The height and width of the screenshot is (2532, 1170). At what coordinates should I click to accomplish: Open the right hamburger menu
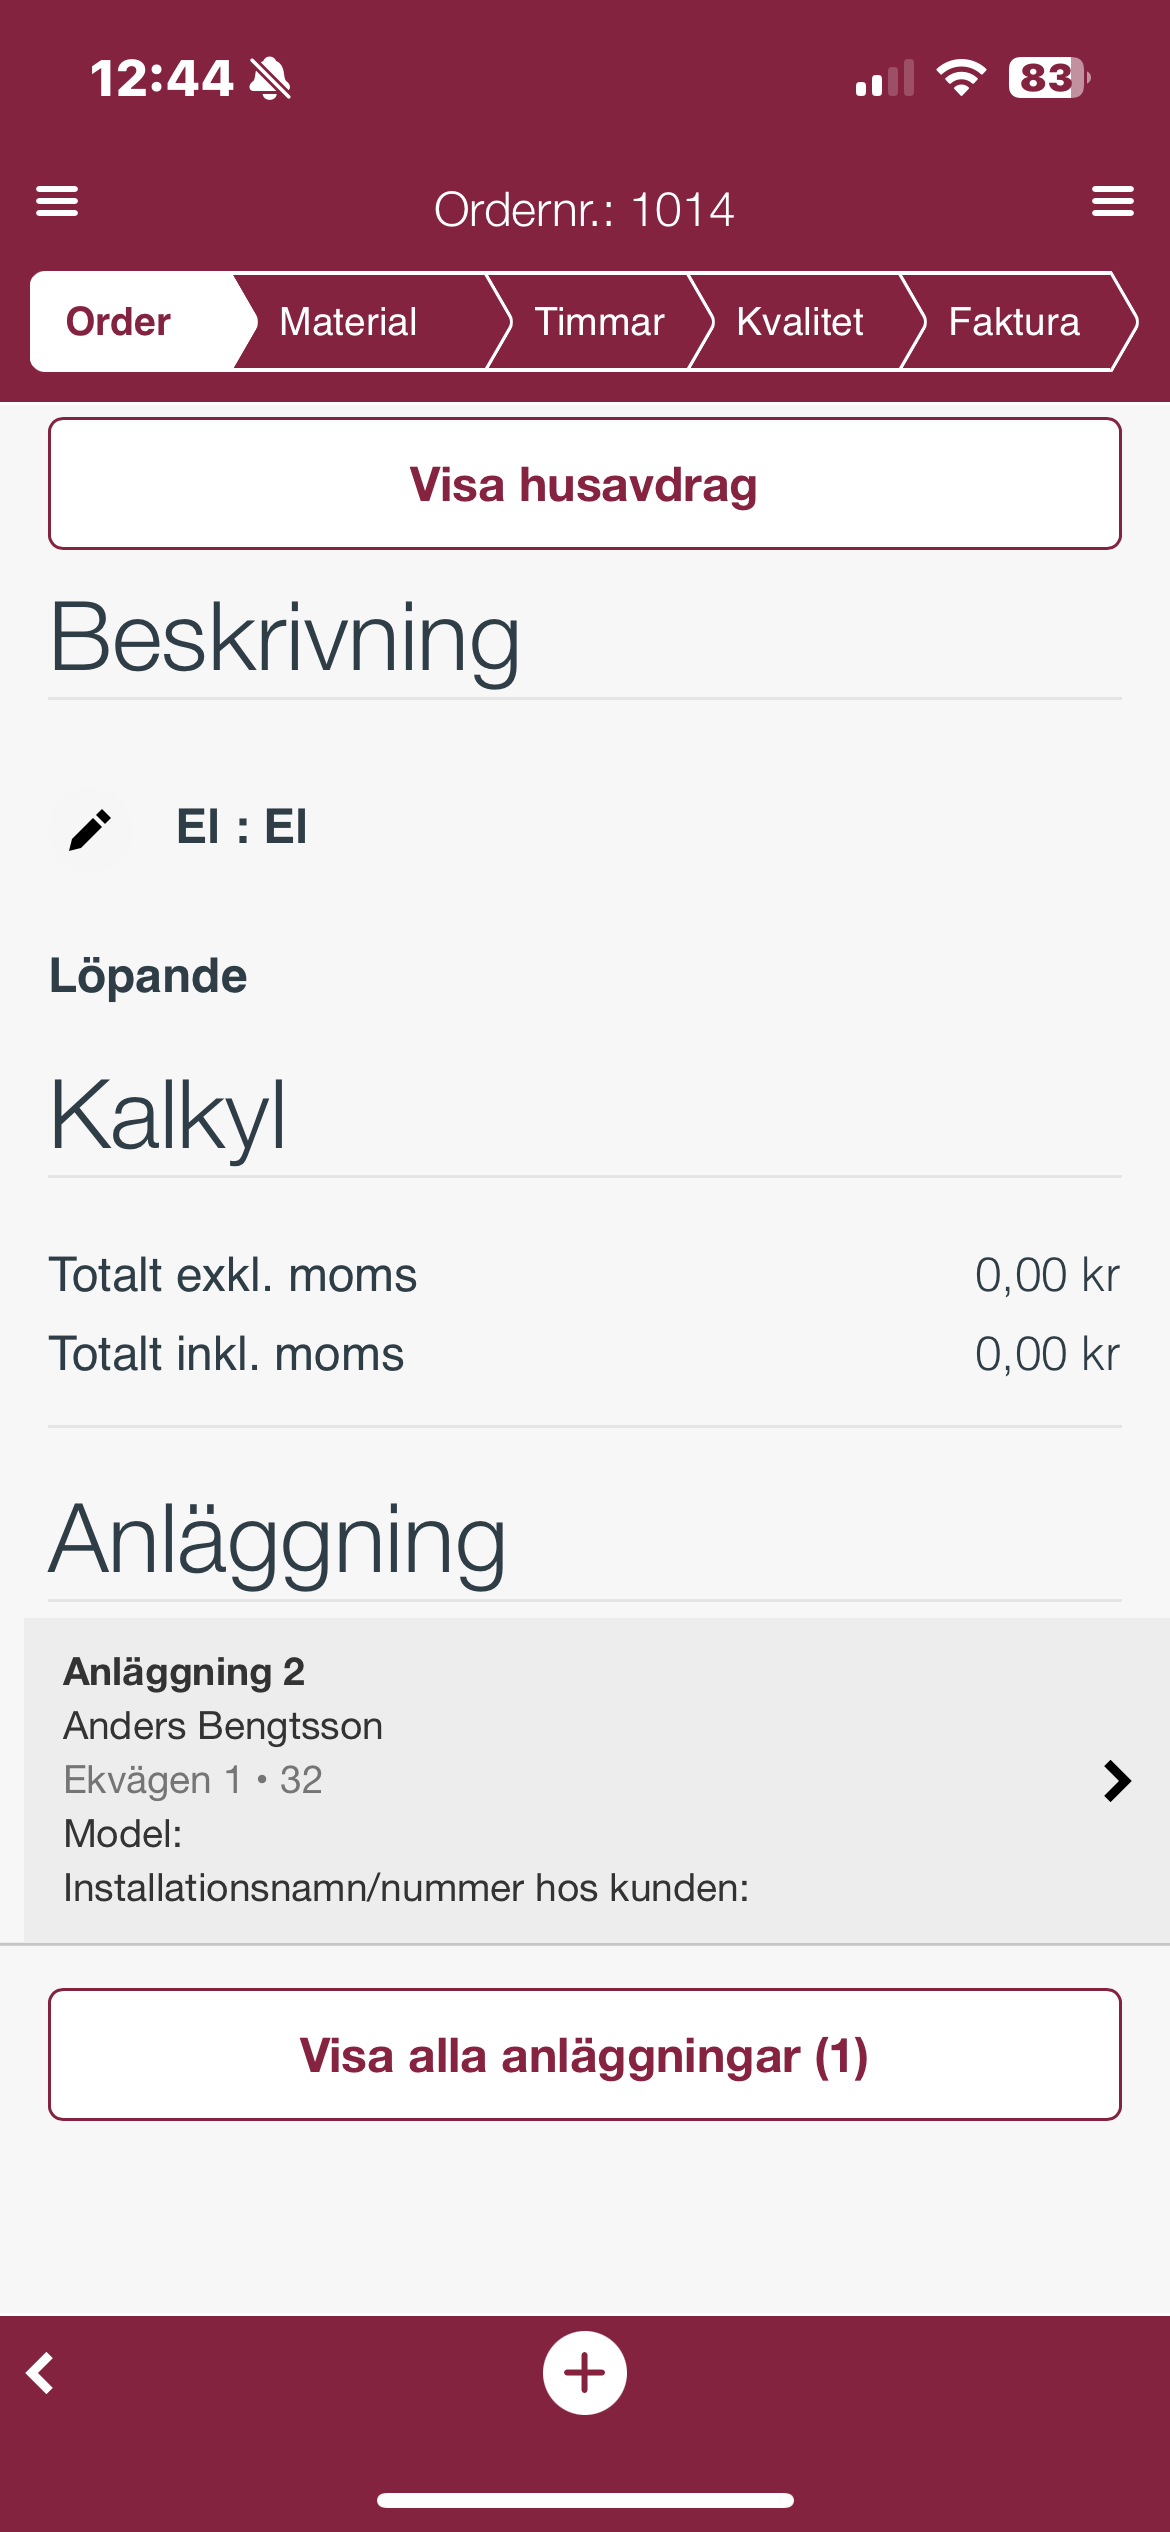(x=1112, y=201)
